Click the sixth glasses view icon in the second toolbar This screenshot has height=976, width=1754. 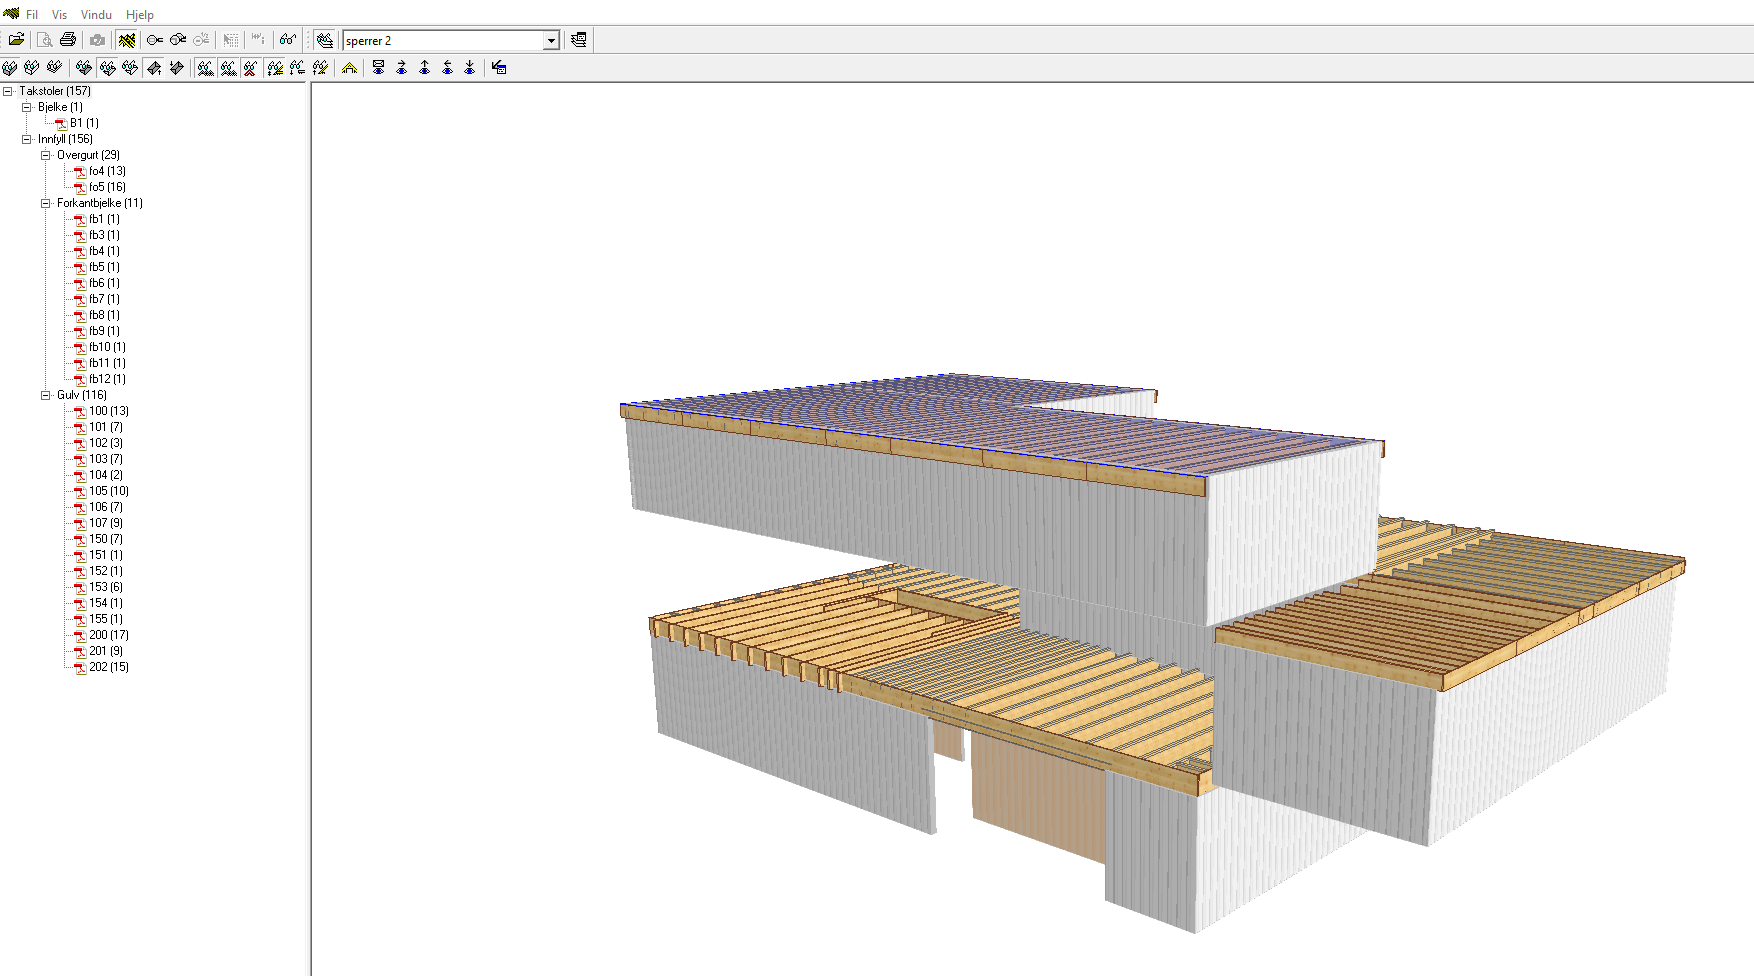[x=130, y=67]
